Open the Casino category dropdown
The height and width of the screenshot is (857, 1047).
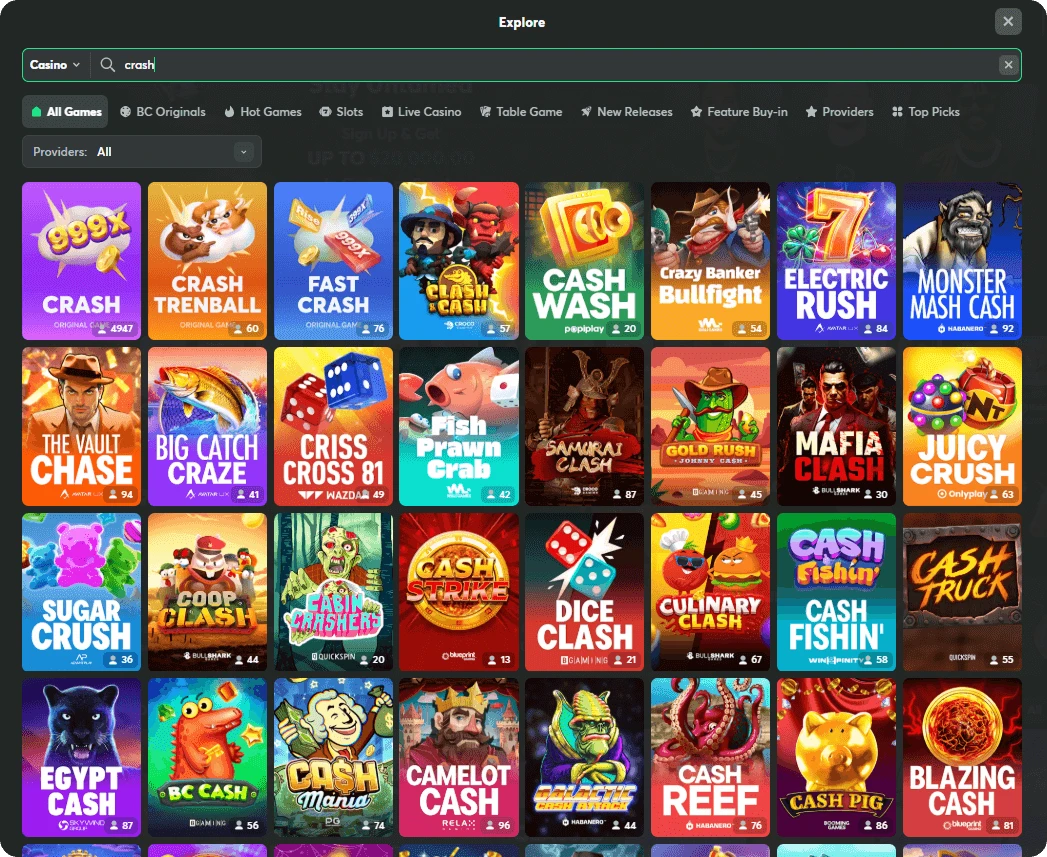55,64
